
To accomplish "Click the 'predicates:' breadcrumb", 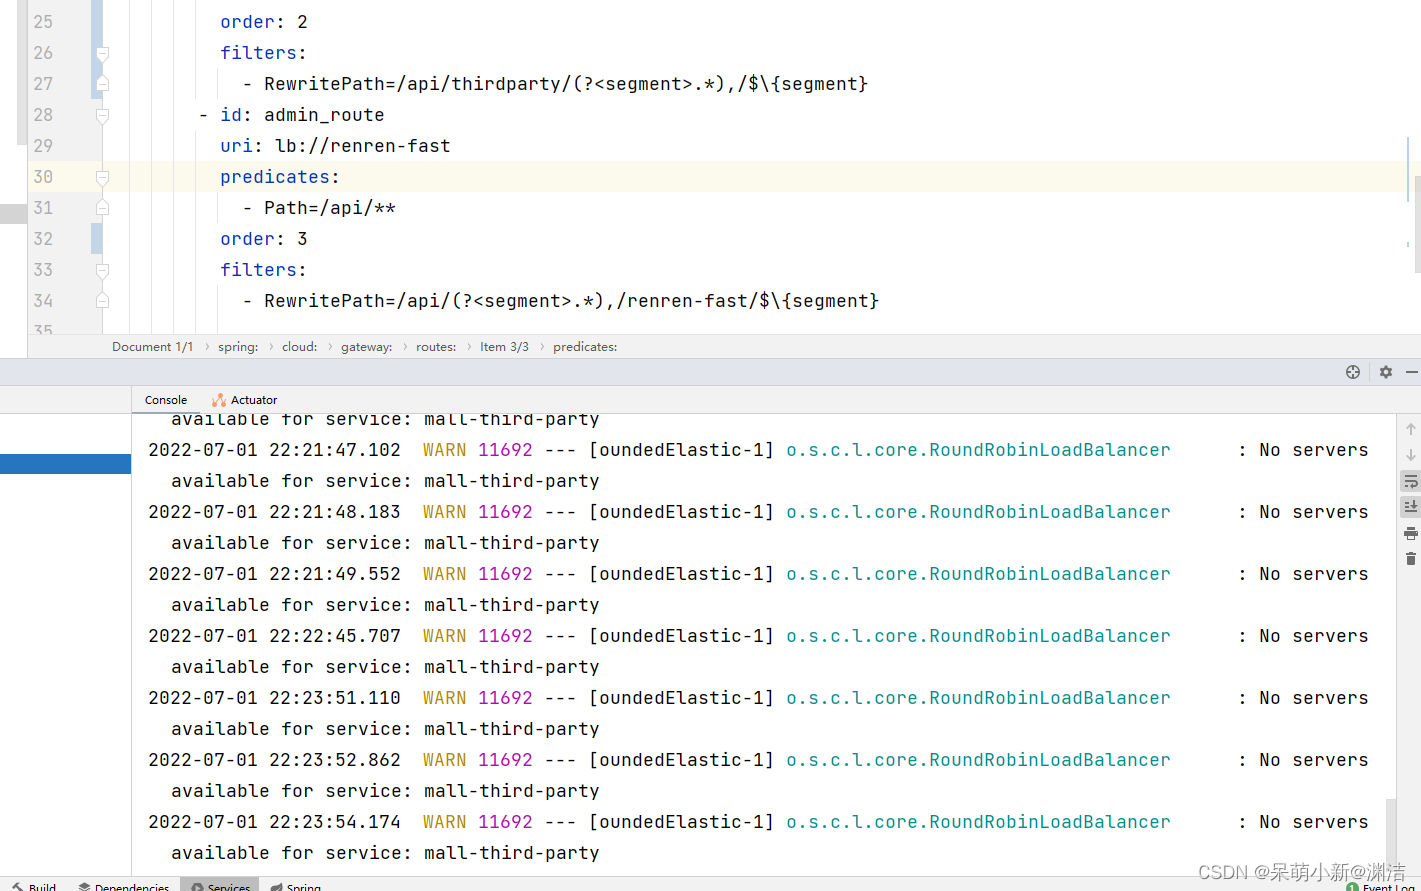I will tap(585, 347).
